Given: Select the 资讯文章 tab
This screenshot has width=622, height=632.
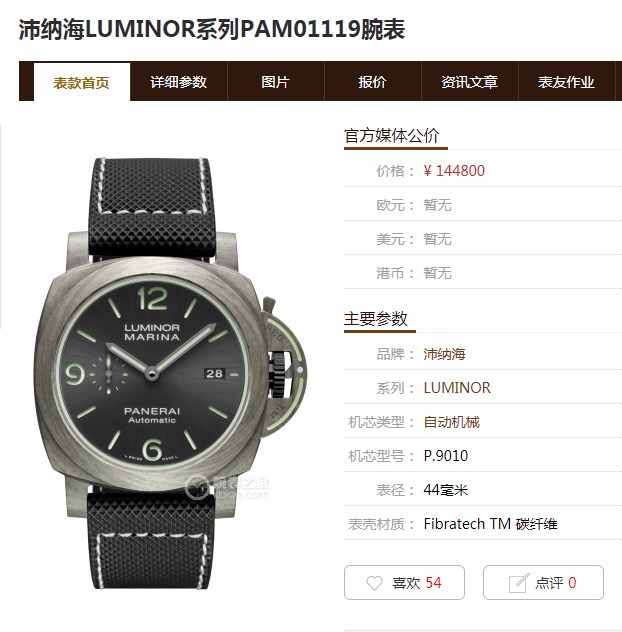Looking at the screenshot, I should (x=470, y=82).
